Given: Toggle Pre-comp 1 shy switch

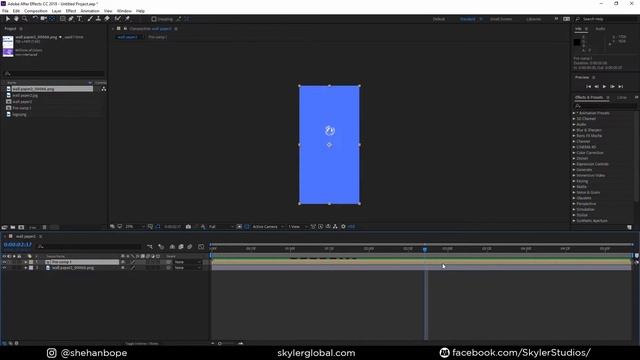Looking at the screenshot, I should (x=123, y=262).
